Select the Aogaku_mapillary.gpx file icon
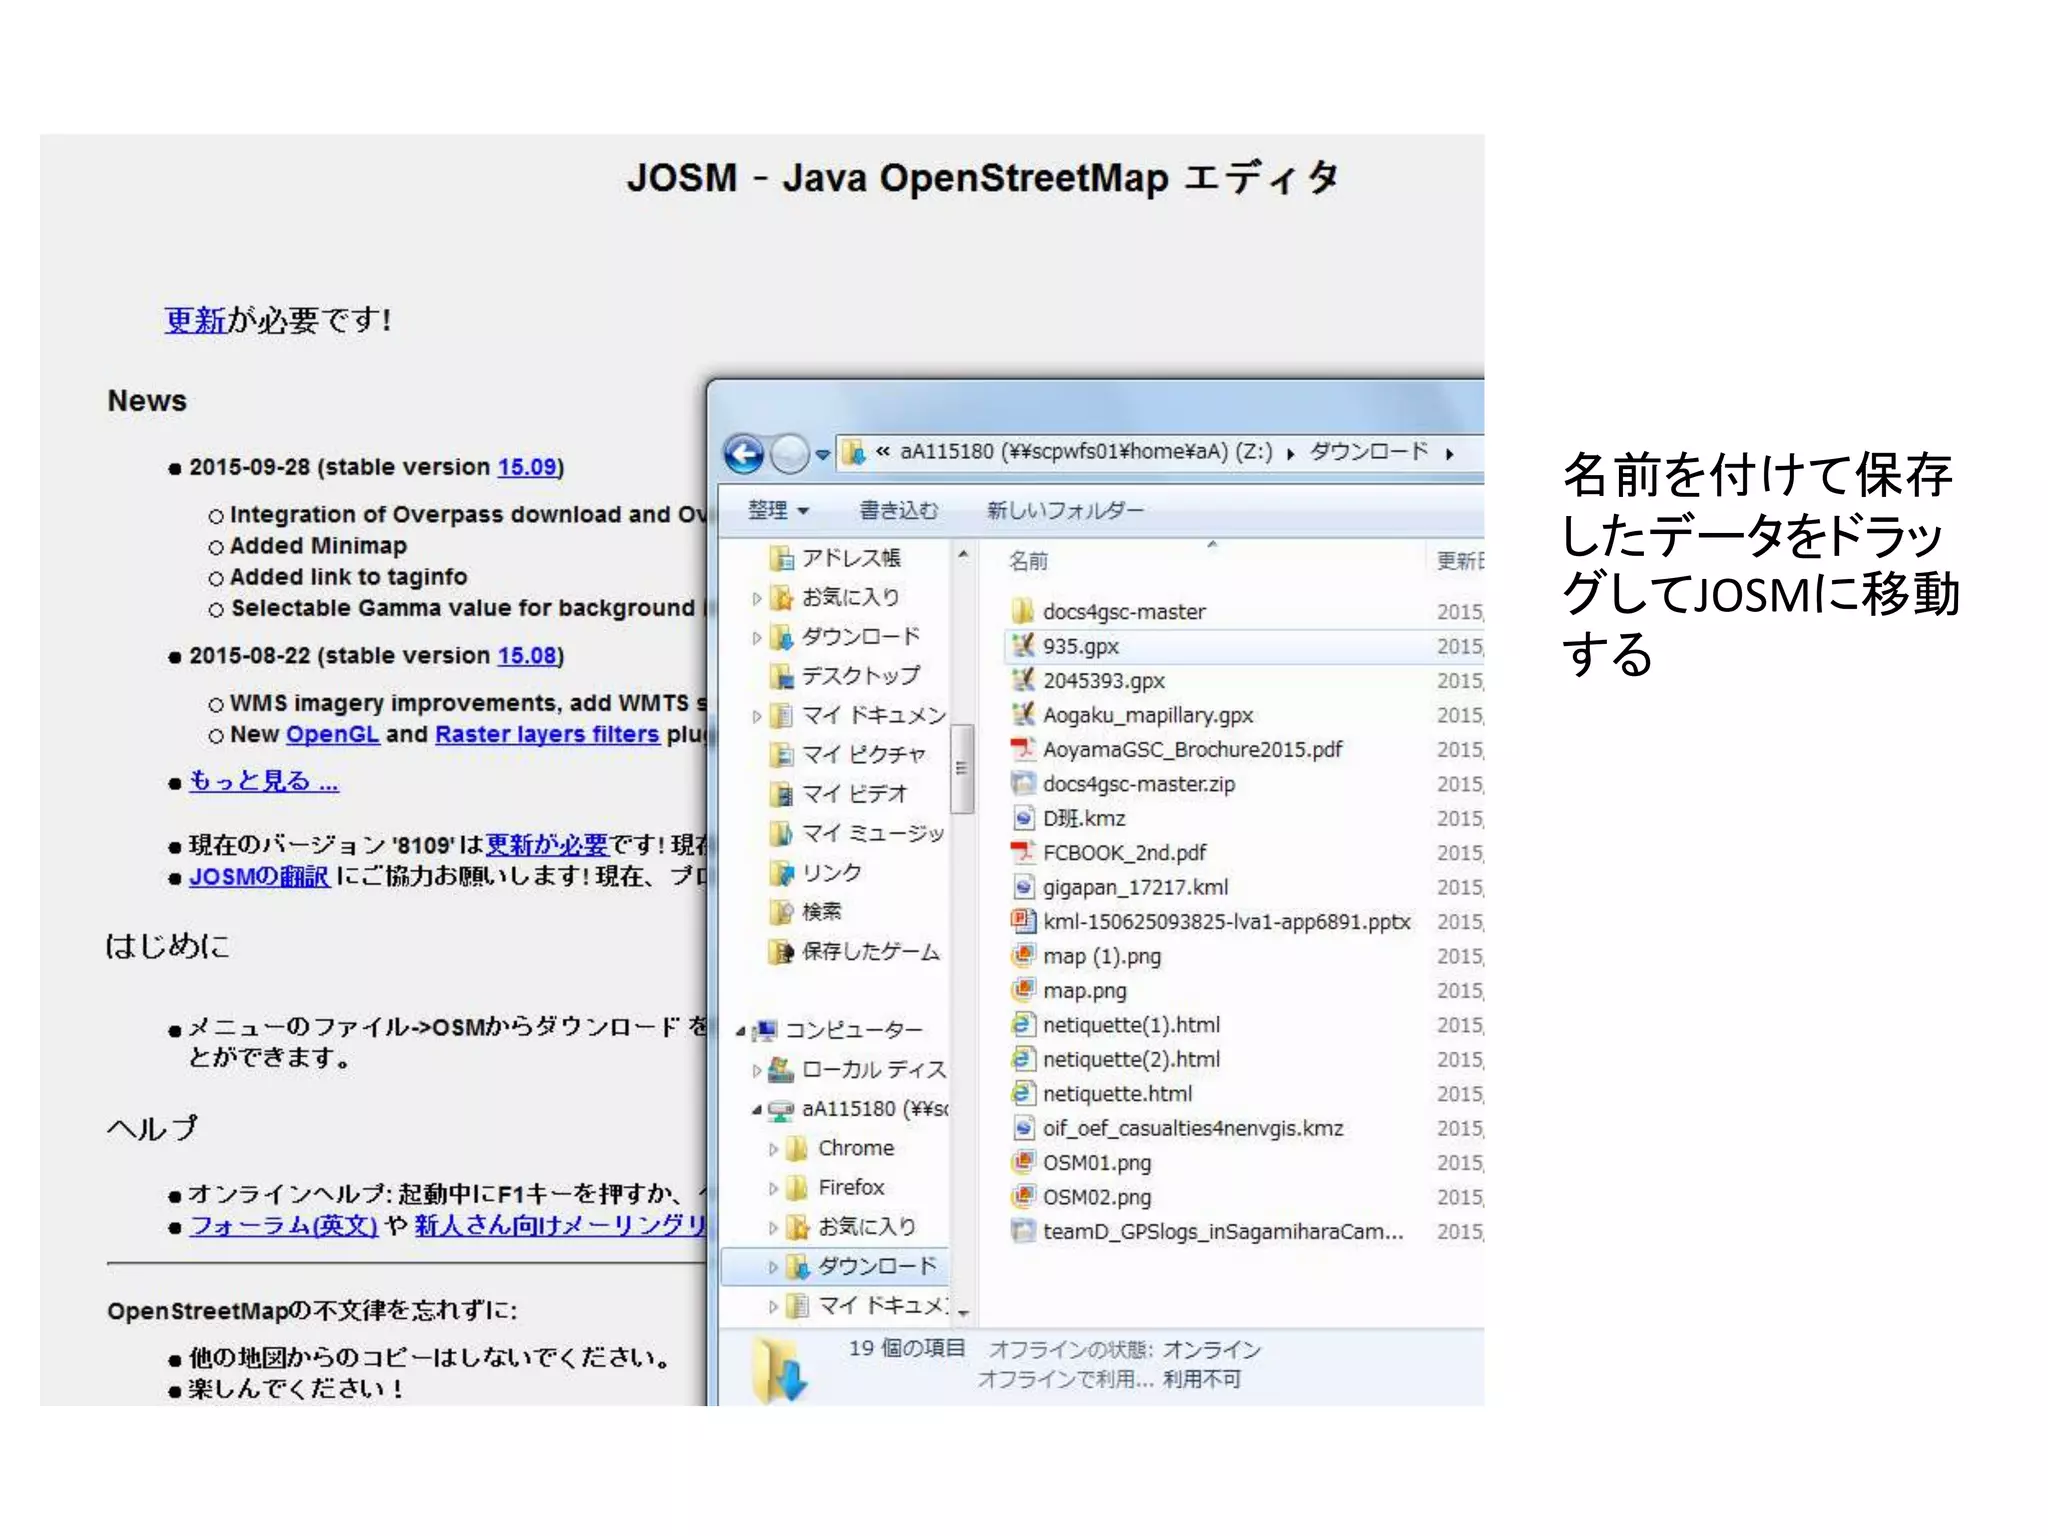Image resolution: width=2048 pixels, height=1536 pixels. pyautogui.click(x=1022, y=715)
